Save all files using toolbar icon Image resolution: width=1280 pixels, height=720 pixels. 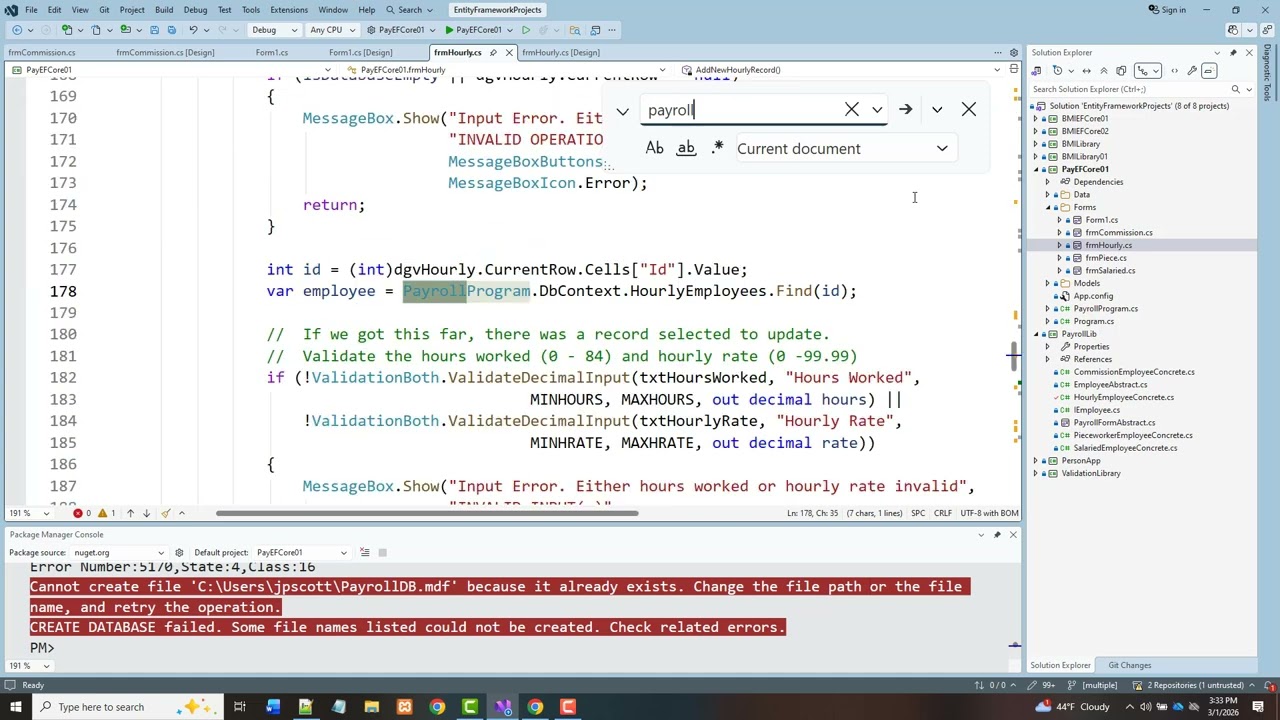(x=171, y=30)
